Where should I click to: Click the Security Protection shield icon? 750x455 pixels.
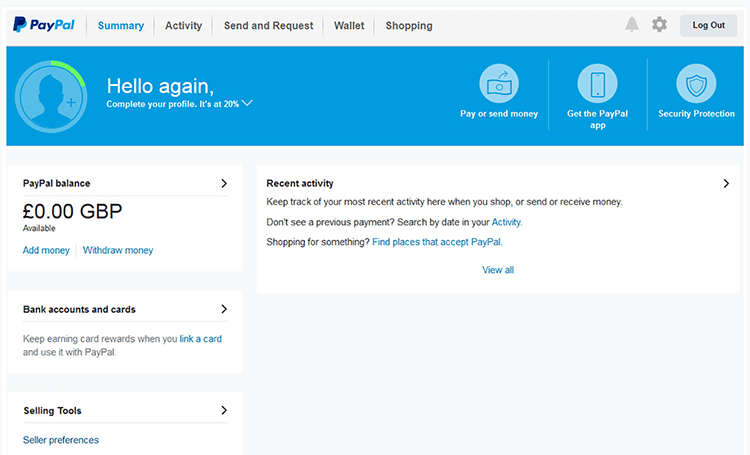tap(696, 84)
